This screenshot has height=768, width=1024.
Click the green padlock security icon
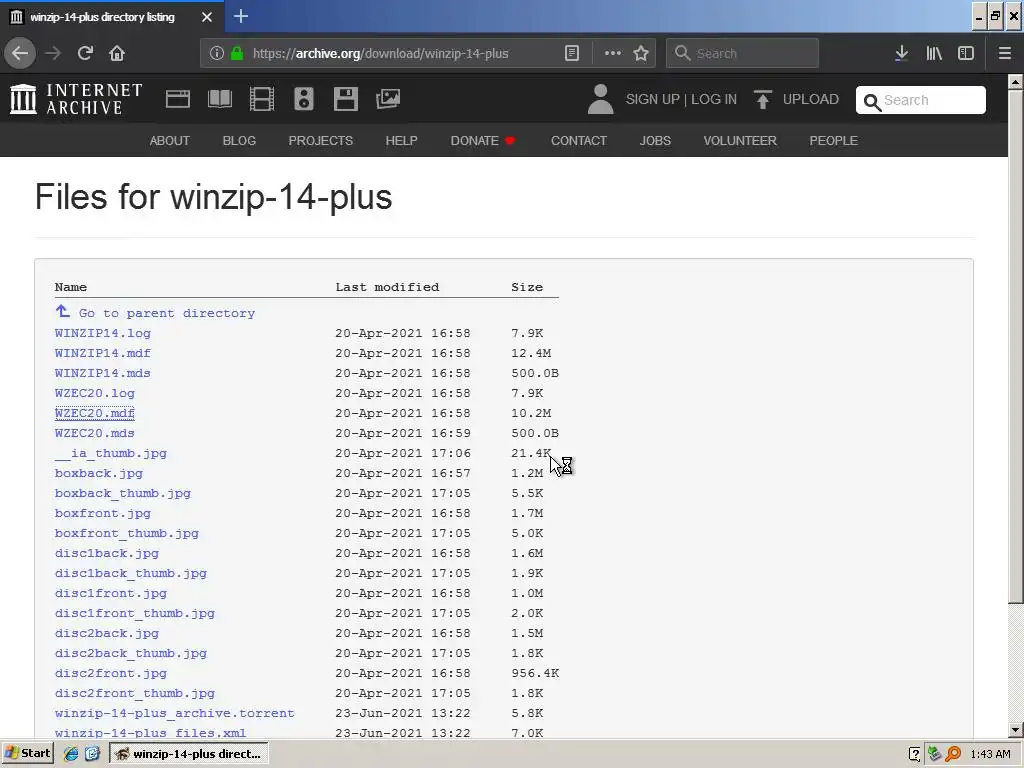(237, 54)
